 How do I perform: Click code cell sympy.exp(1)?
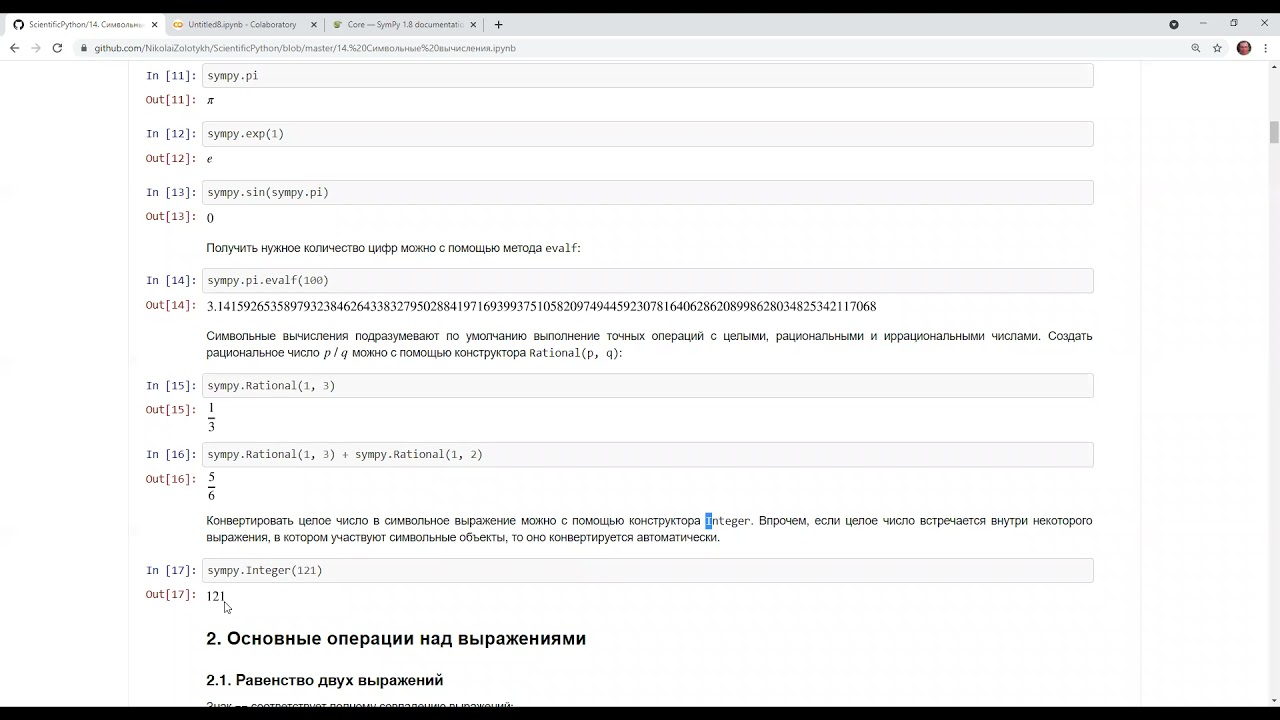(648, 134)
